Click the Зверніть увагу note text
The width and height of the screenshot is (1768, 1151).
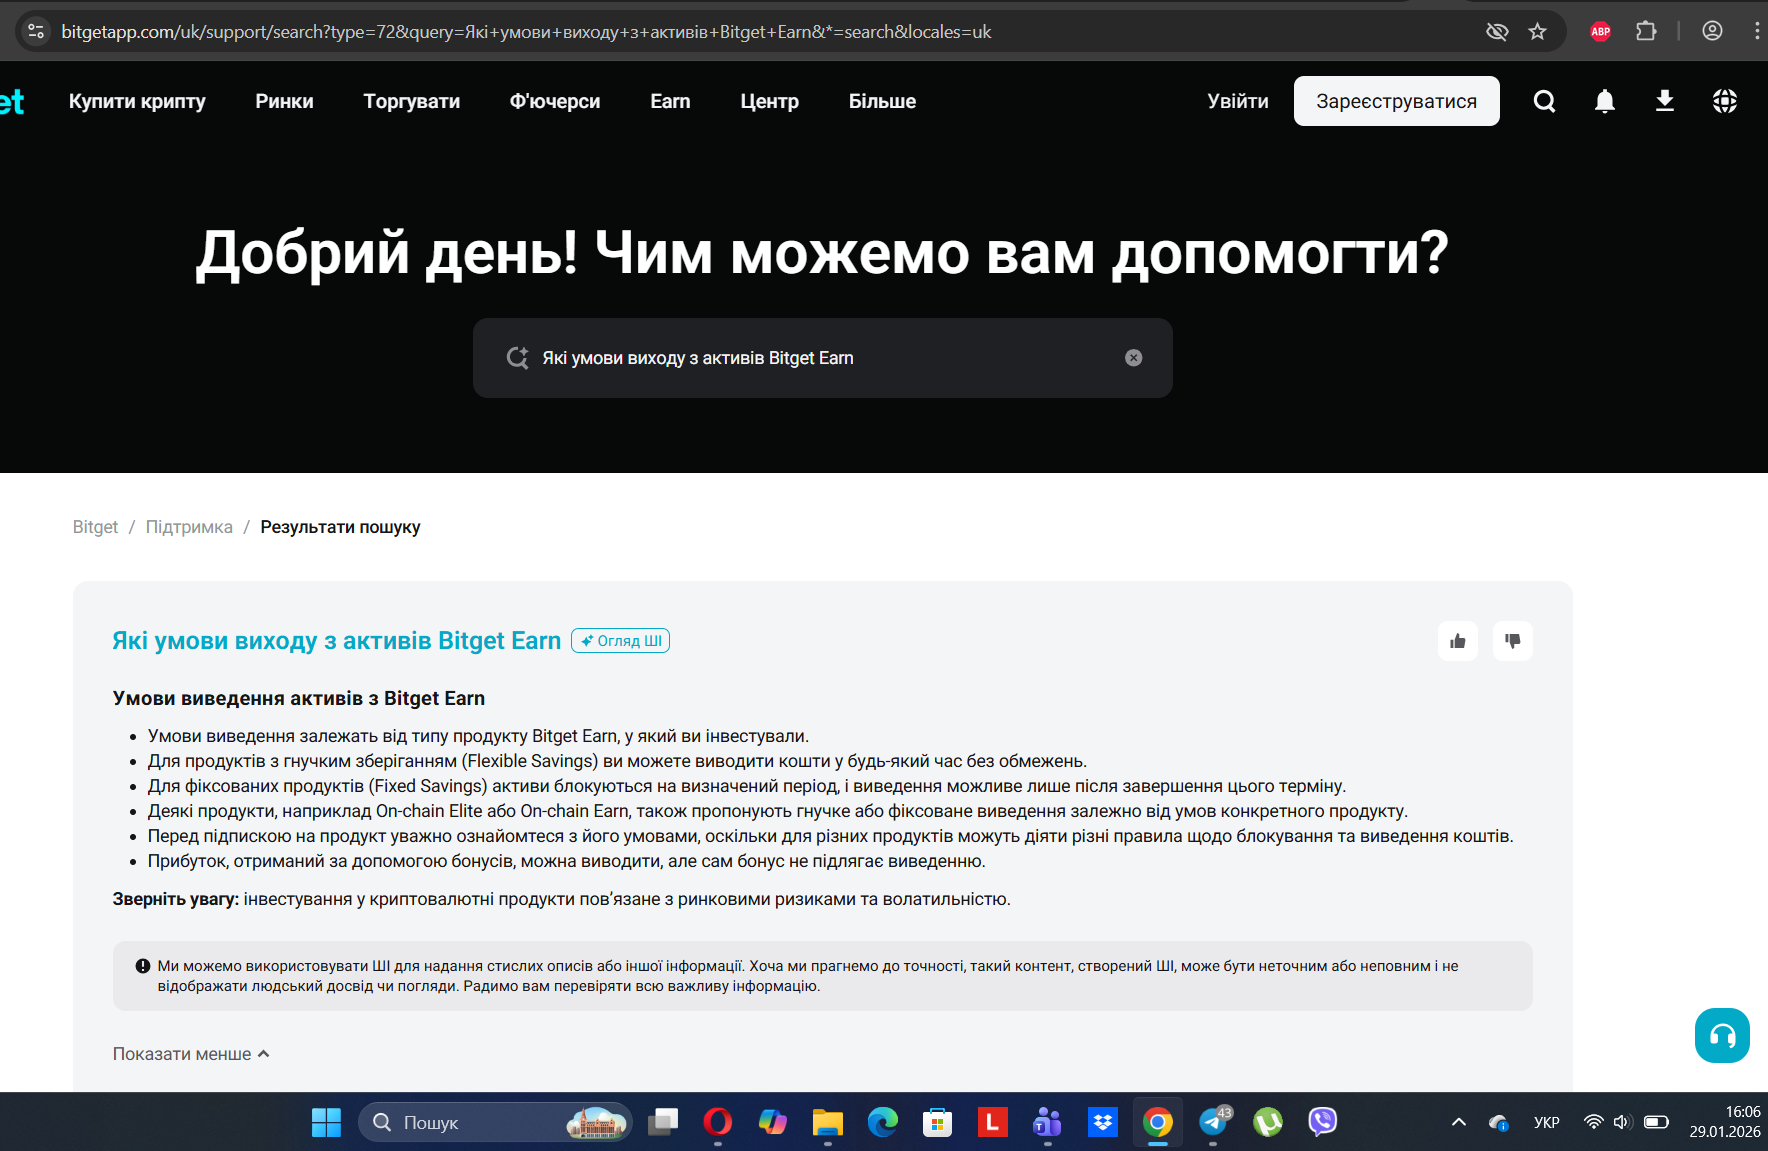[561, 899]
